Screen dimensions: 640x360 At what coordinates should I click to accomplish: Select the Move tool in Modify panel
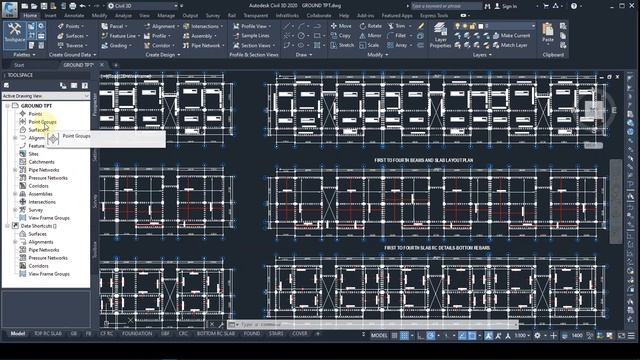(341, 26)
